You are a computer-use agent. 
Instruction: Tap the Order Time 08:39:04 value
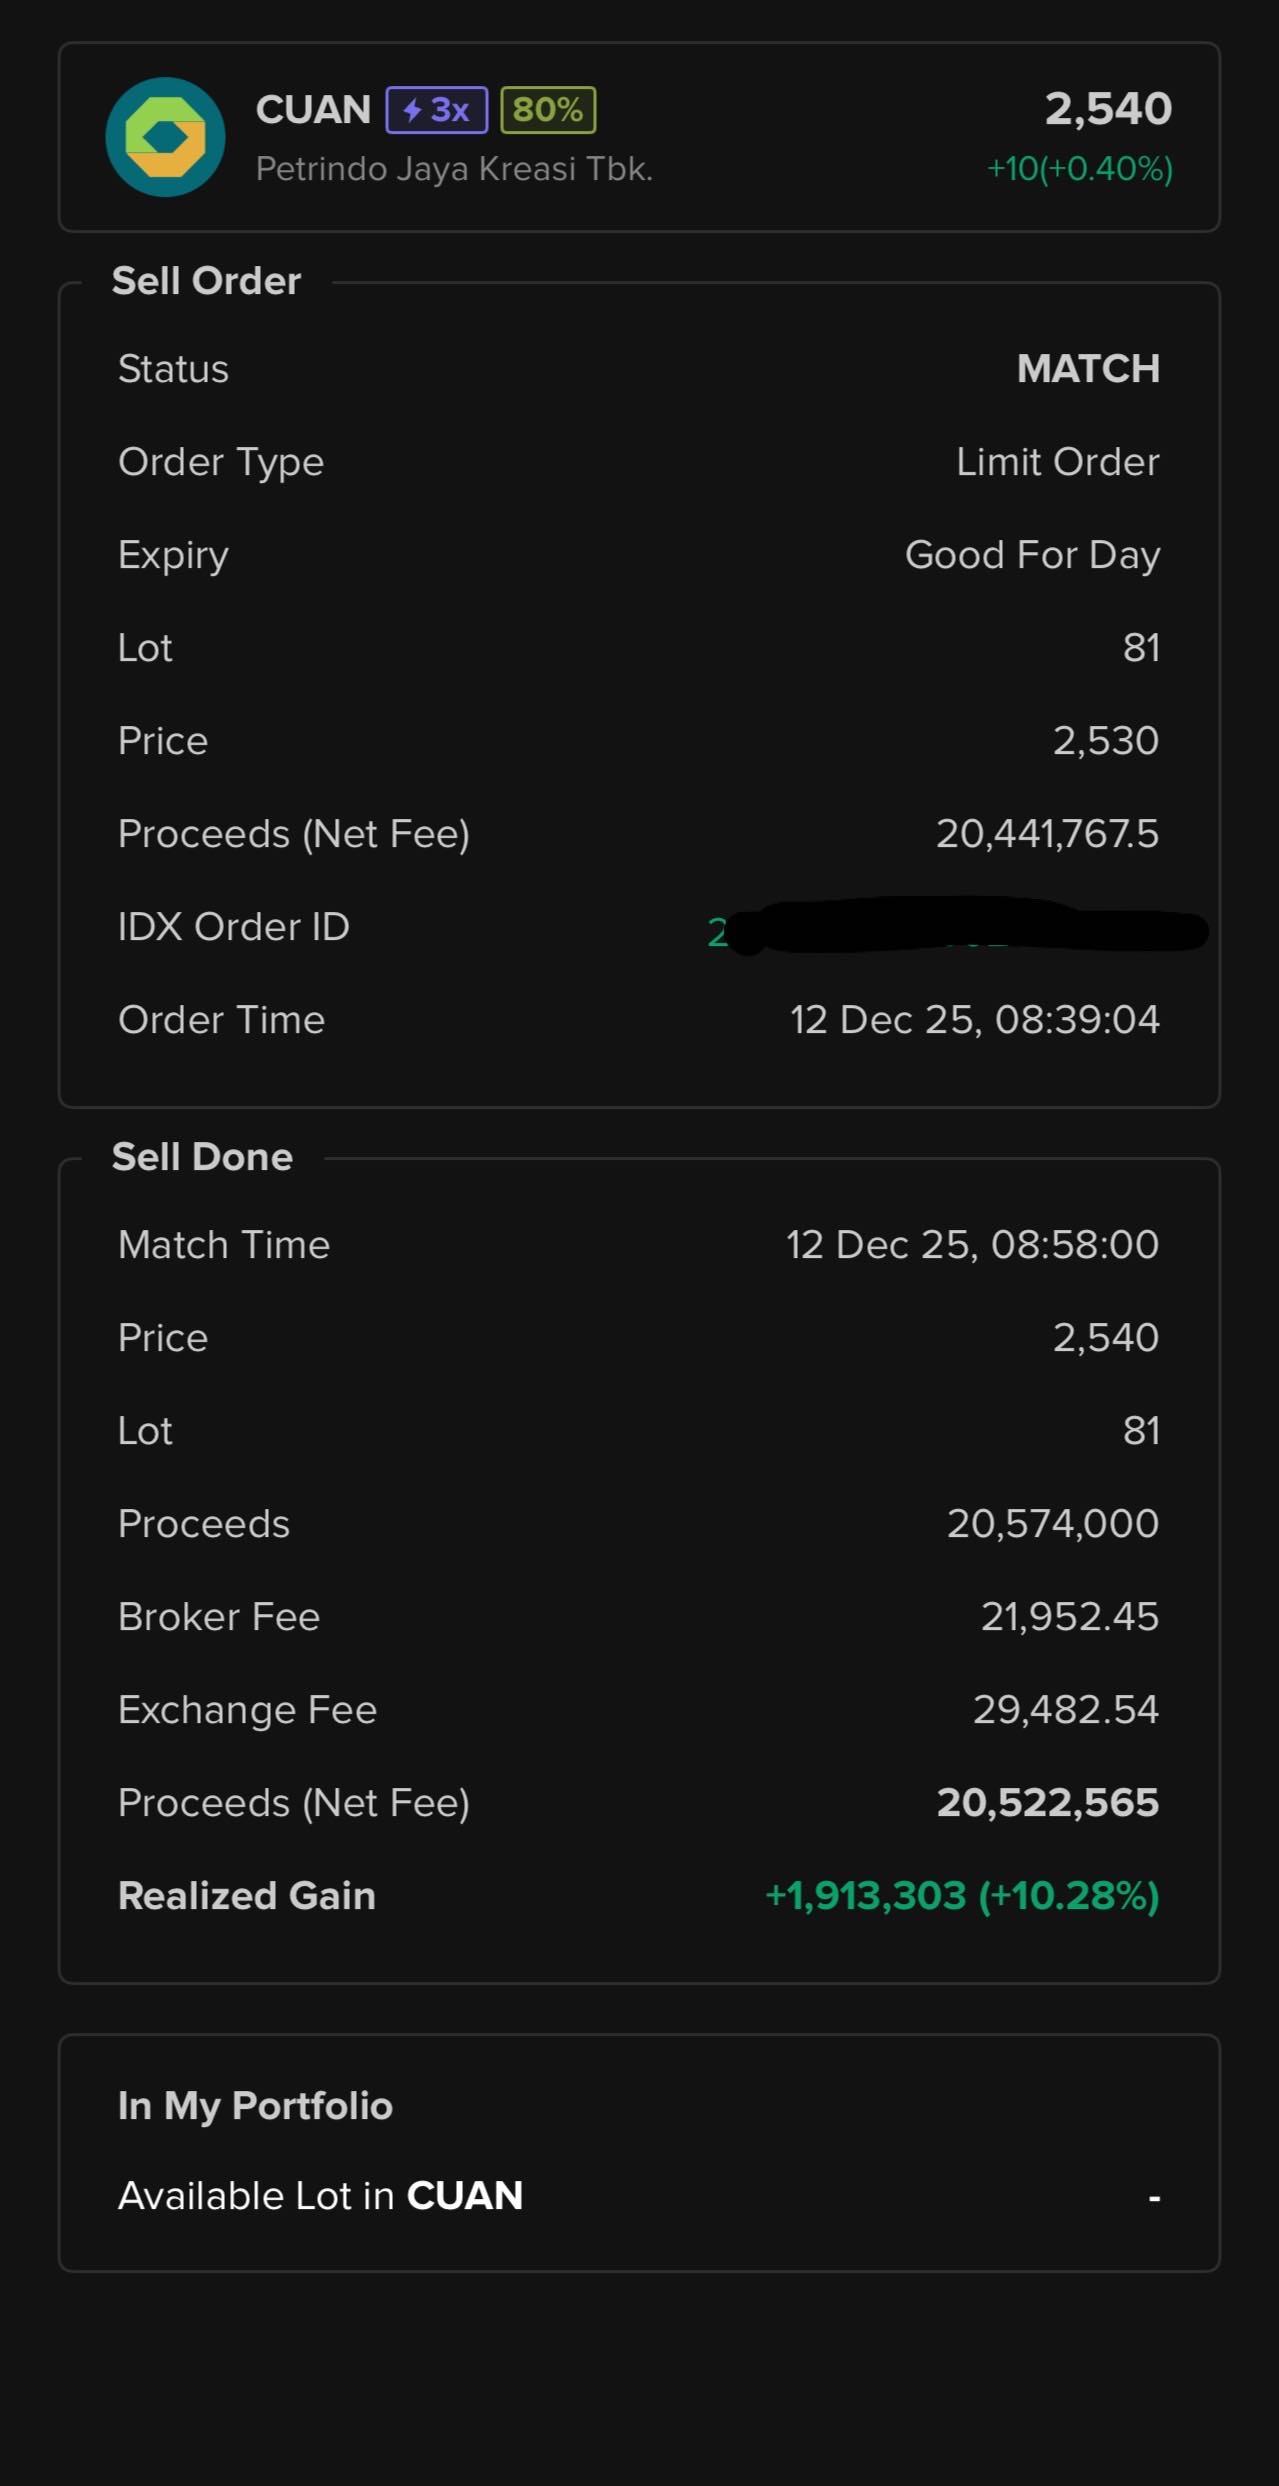[974, 1020]
